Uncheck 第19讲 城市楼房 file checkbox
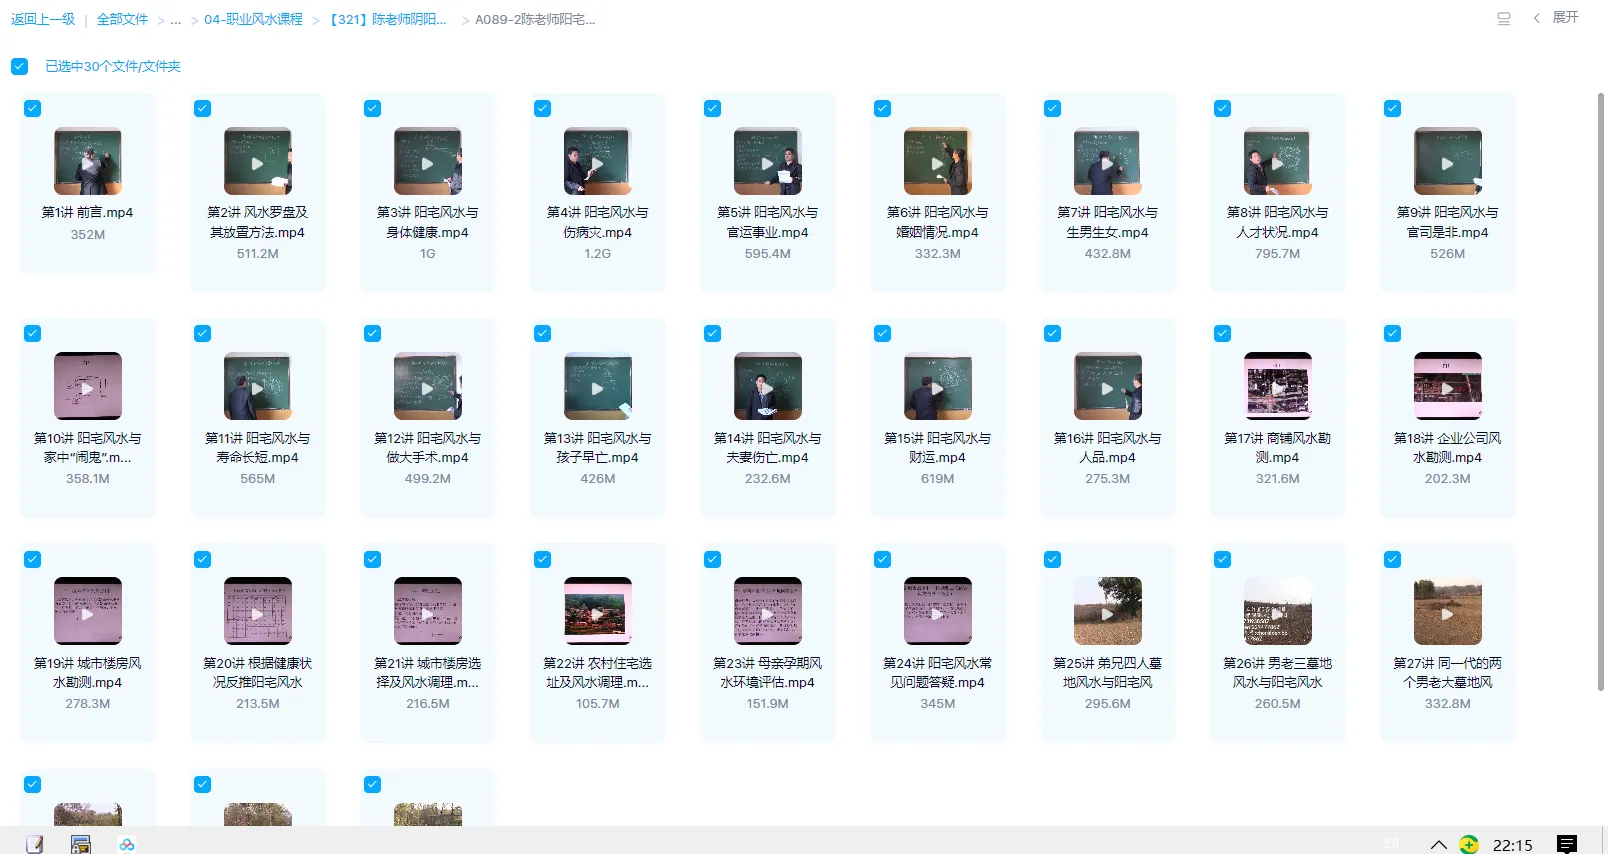The height and width of the screenshot is (854, 1608). coord(33,559)
